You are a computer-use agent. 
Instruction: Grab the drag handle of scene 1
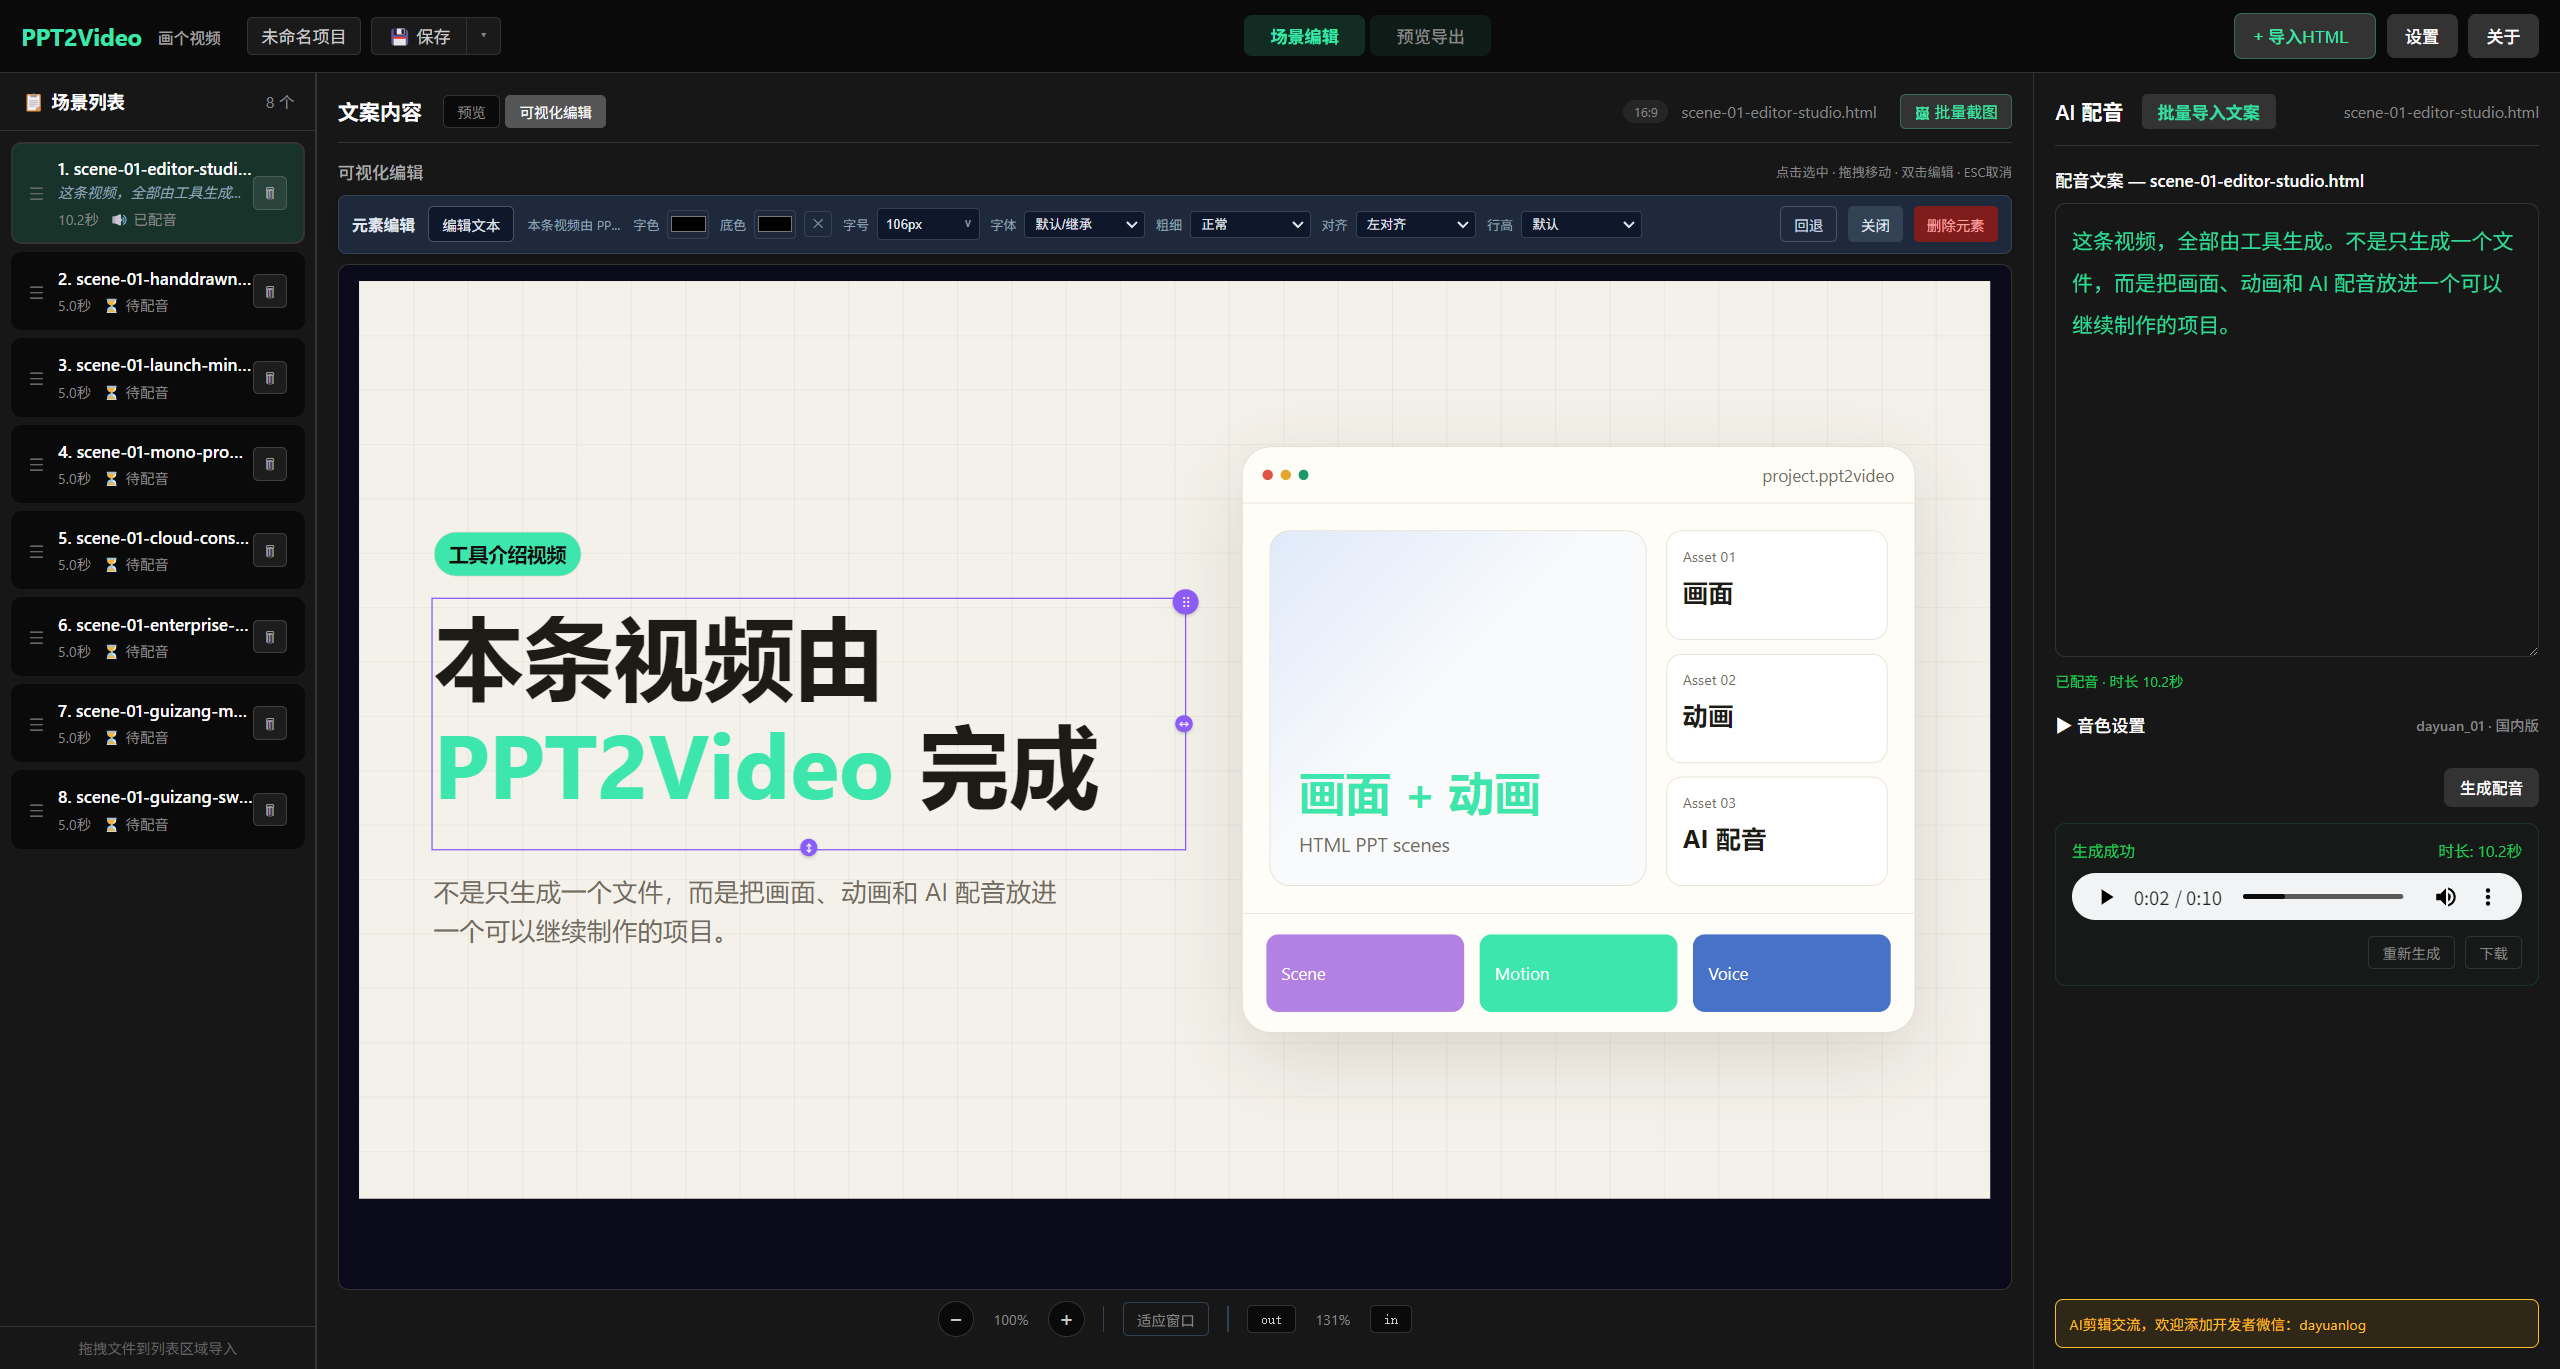(x=36, y=193)
